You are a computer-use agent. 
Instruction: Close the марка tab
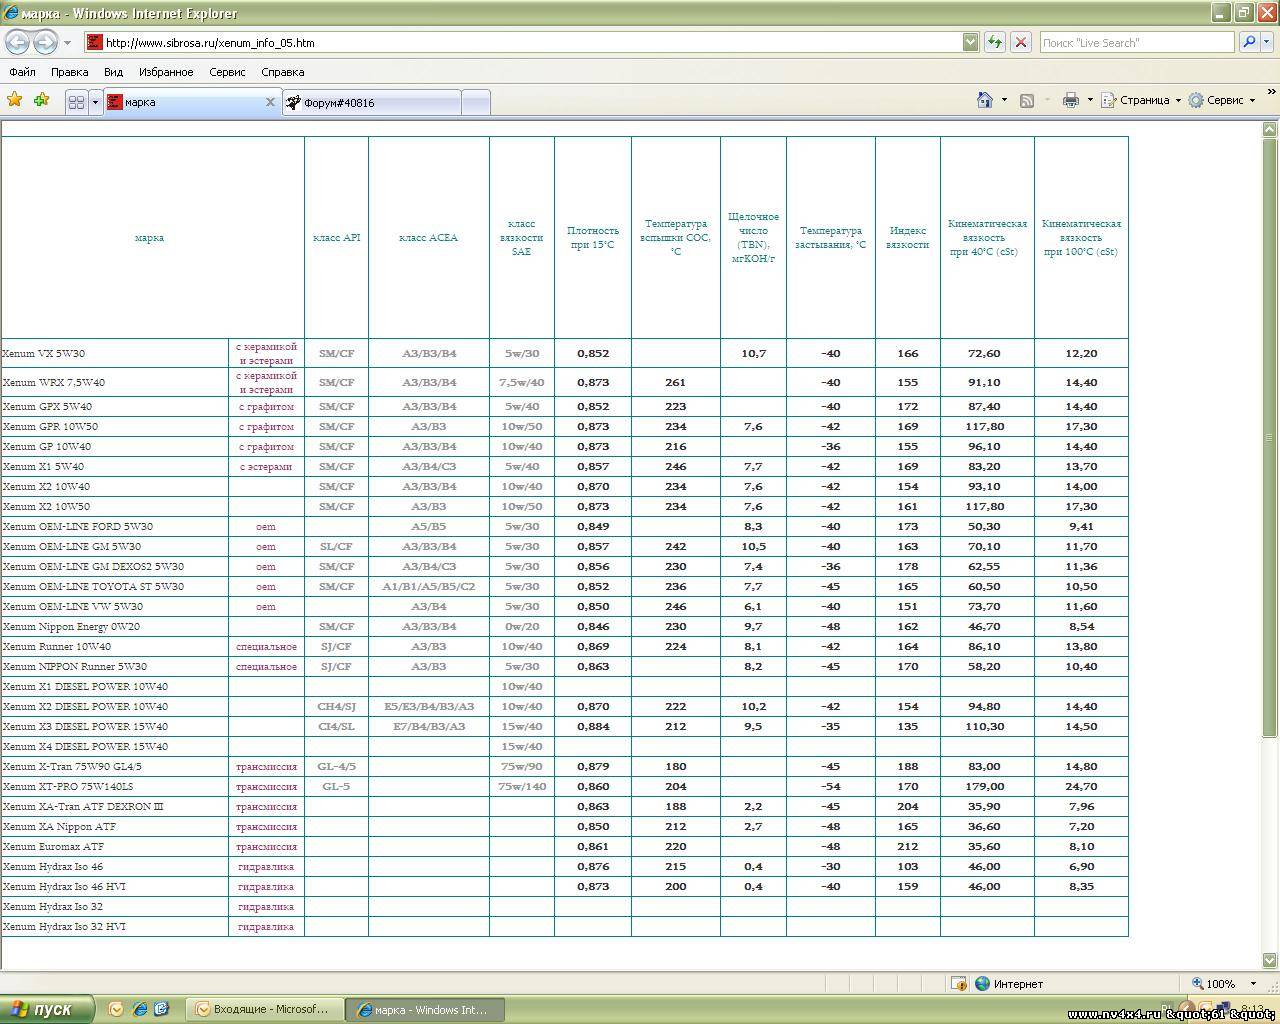coord(270,102)
